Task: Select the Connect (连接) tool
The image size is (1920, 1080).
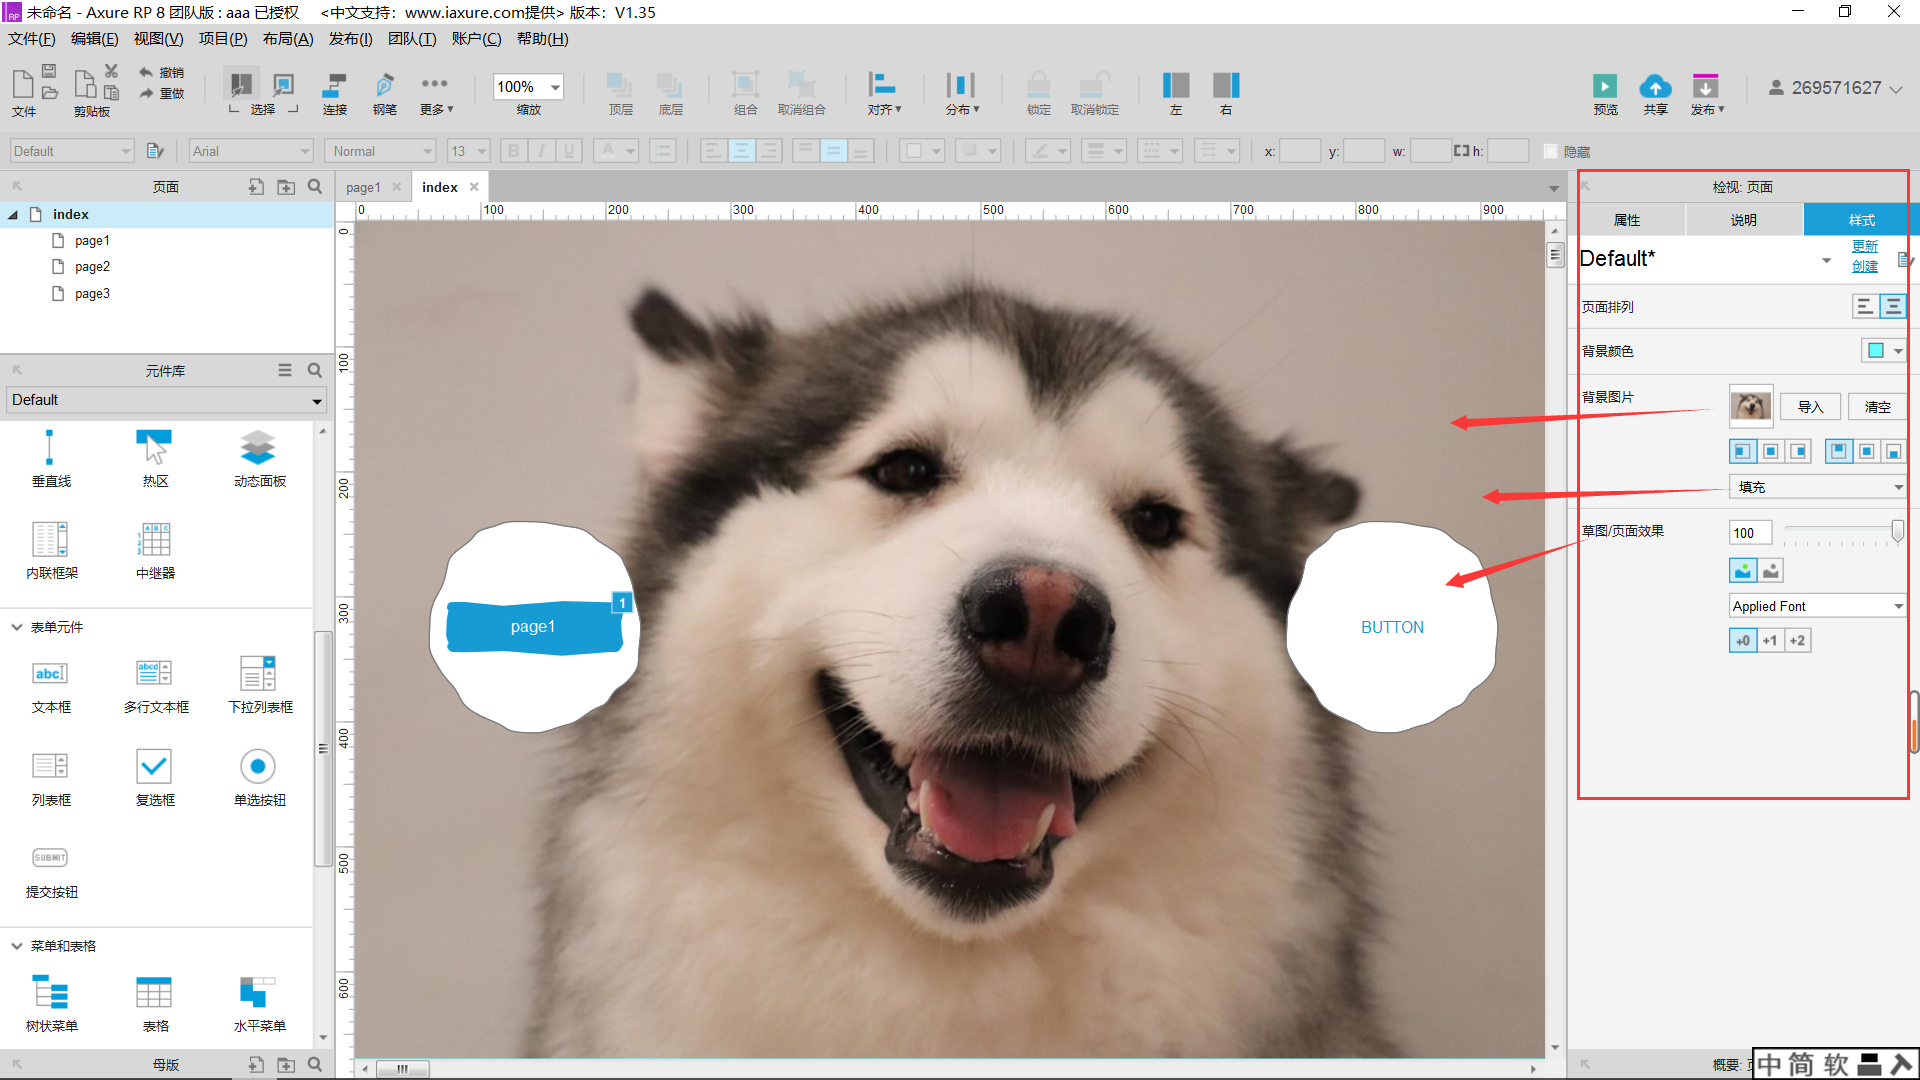Action: click(x=334, y=86)
